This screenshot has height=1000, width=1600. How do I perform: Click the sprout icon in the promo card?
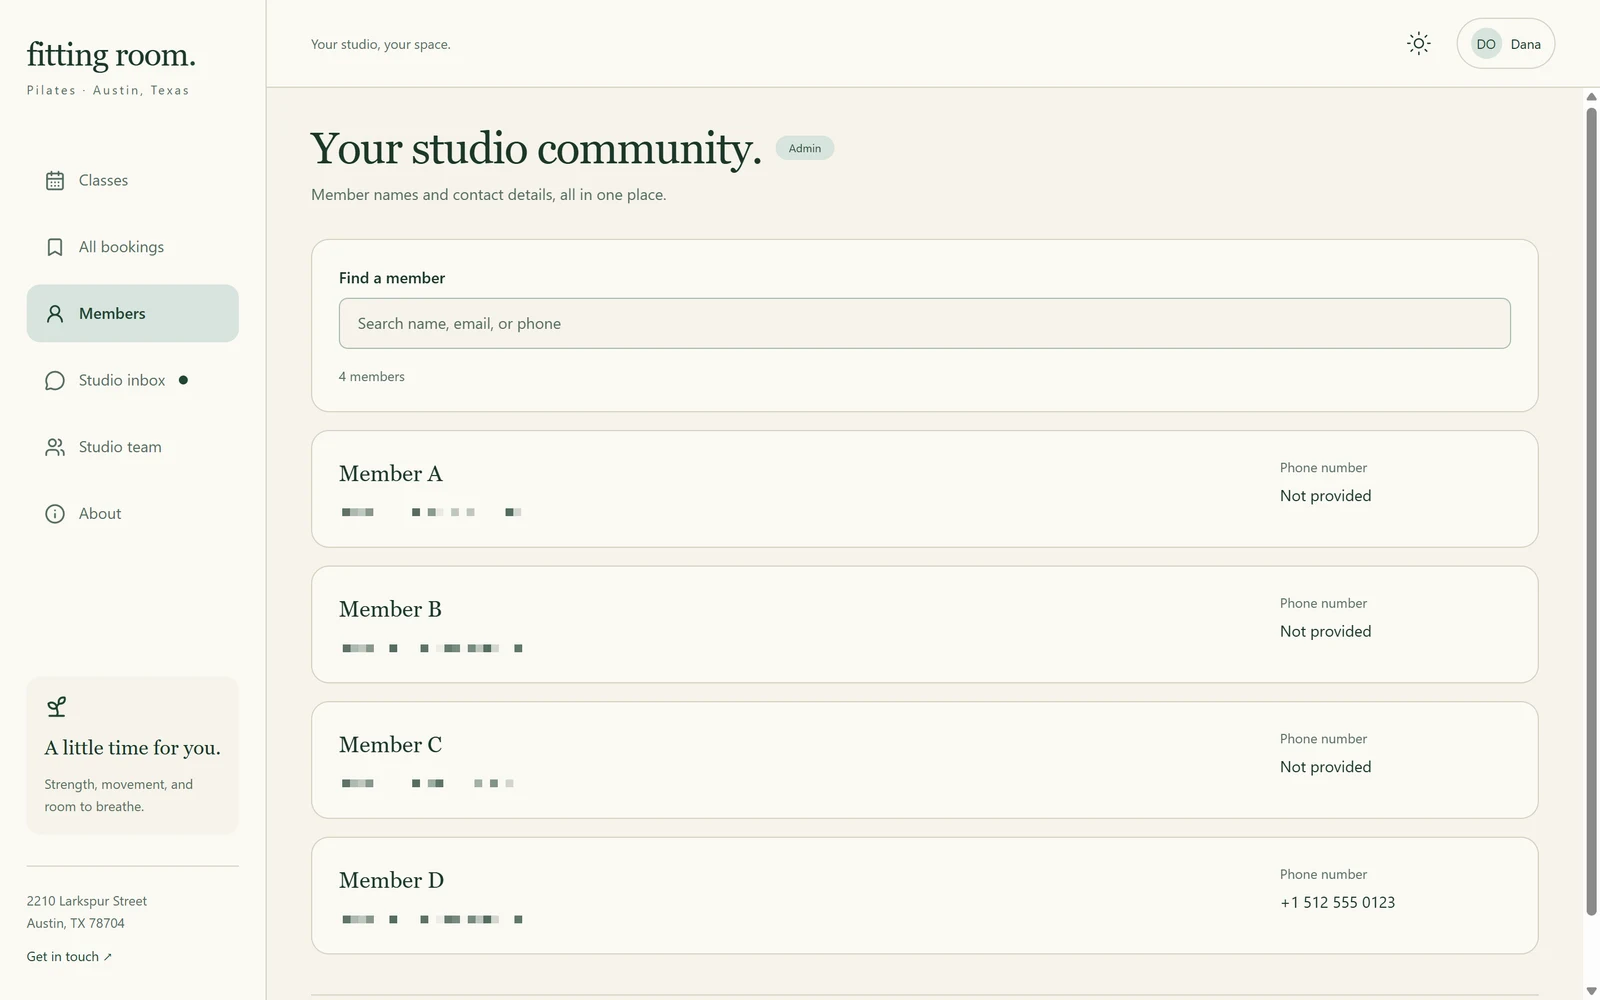57,707
